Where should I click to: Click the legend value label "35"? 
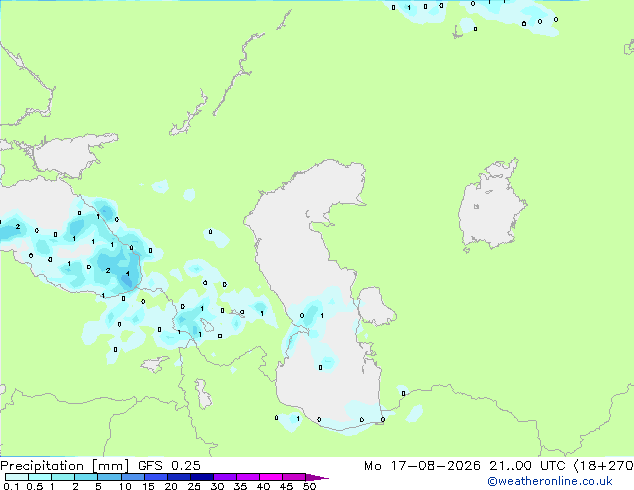[x=240, y=486]
